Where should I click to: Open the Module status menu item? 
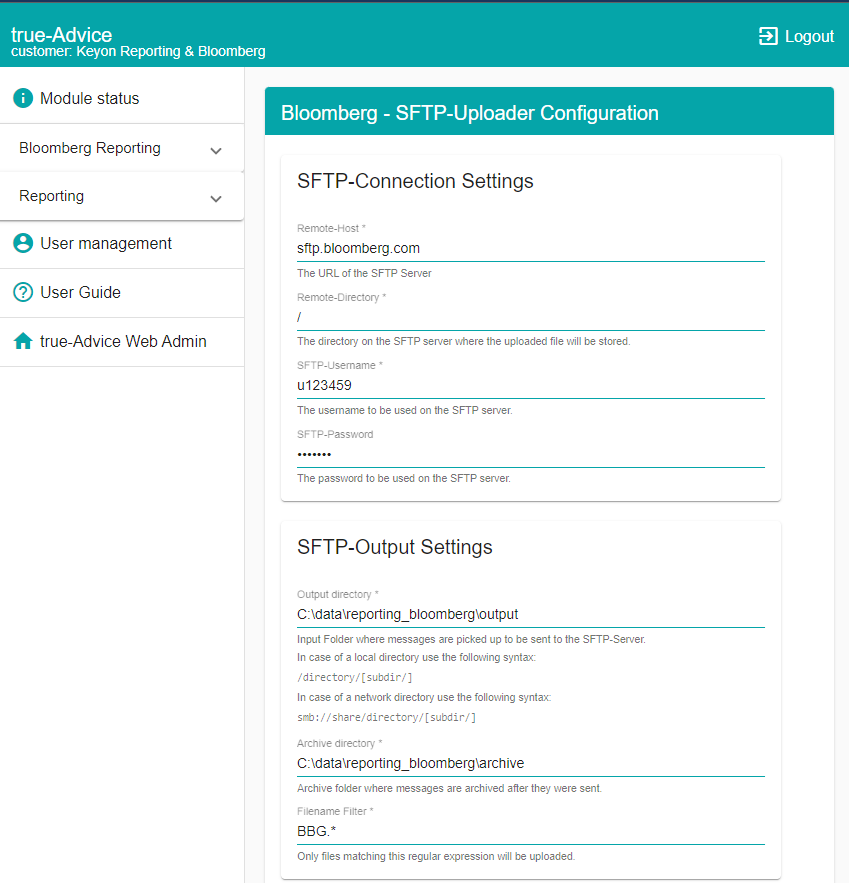click(x=122, y=99)
